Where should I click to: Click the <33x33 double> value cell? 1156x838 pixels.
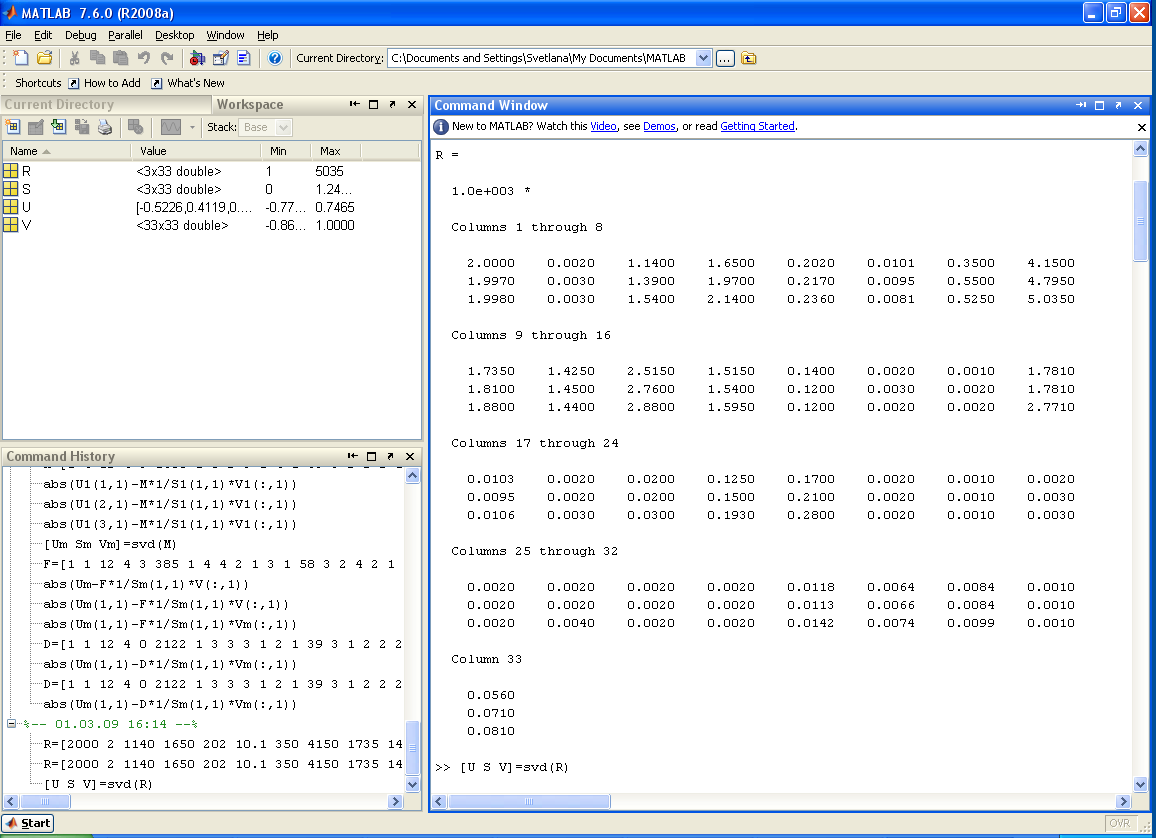tap(182, 225)
